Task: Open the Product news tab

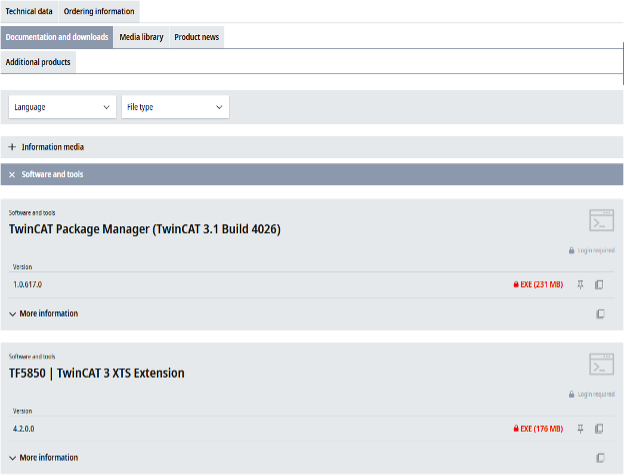Action: point(197,37)
